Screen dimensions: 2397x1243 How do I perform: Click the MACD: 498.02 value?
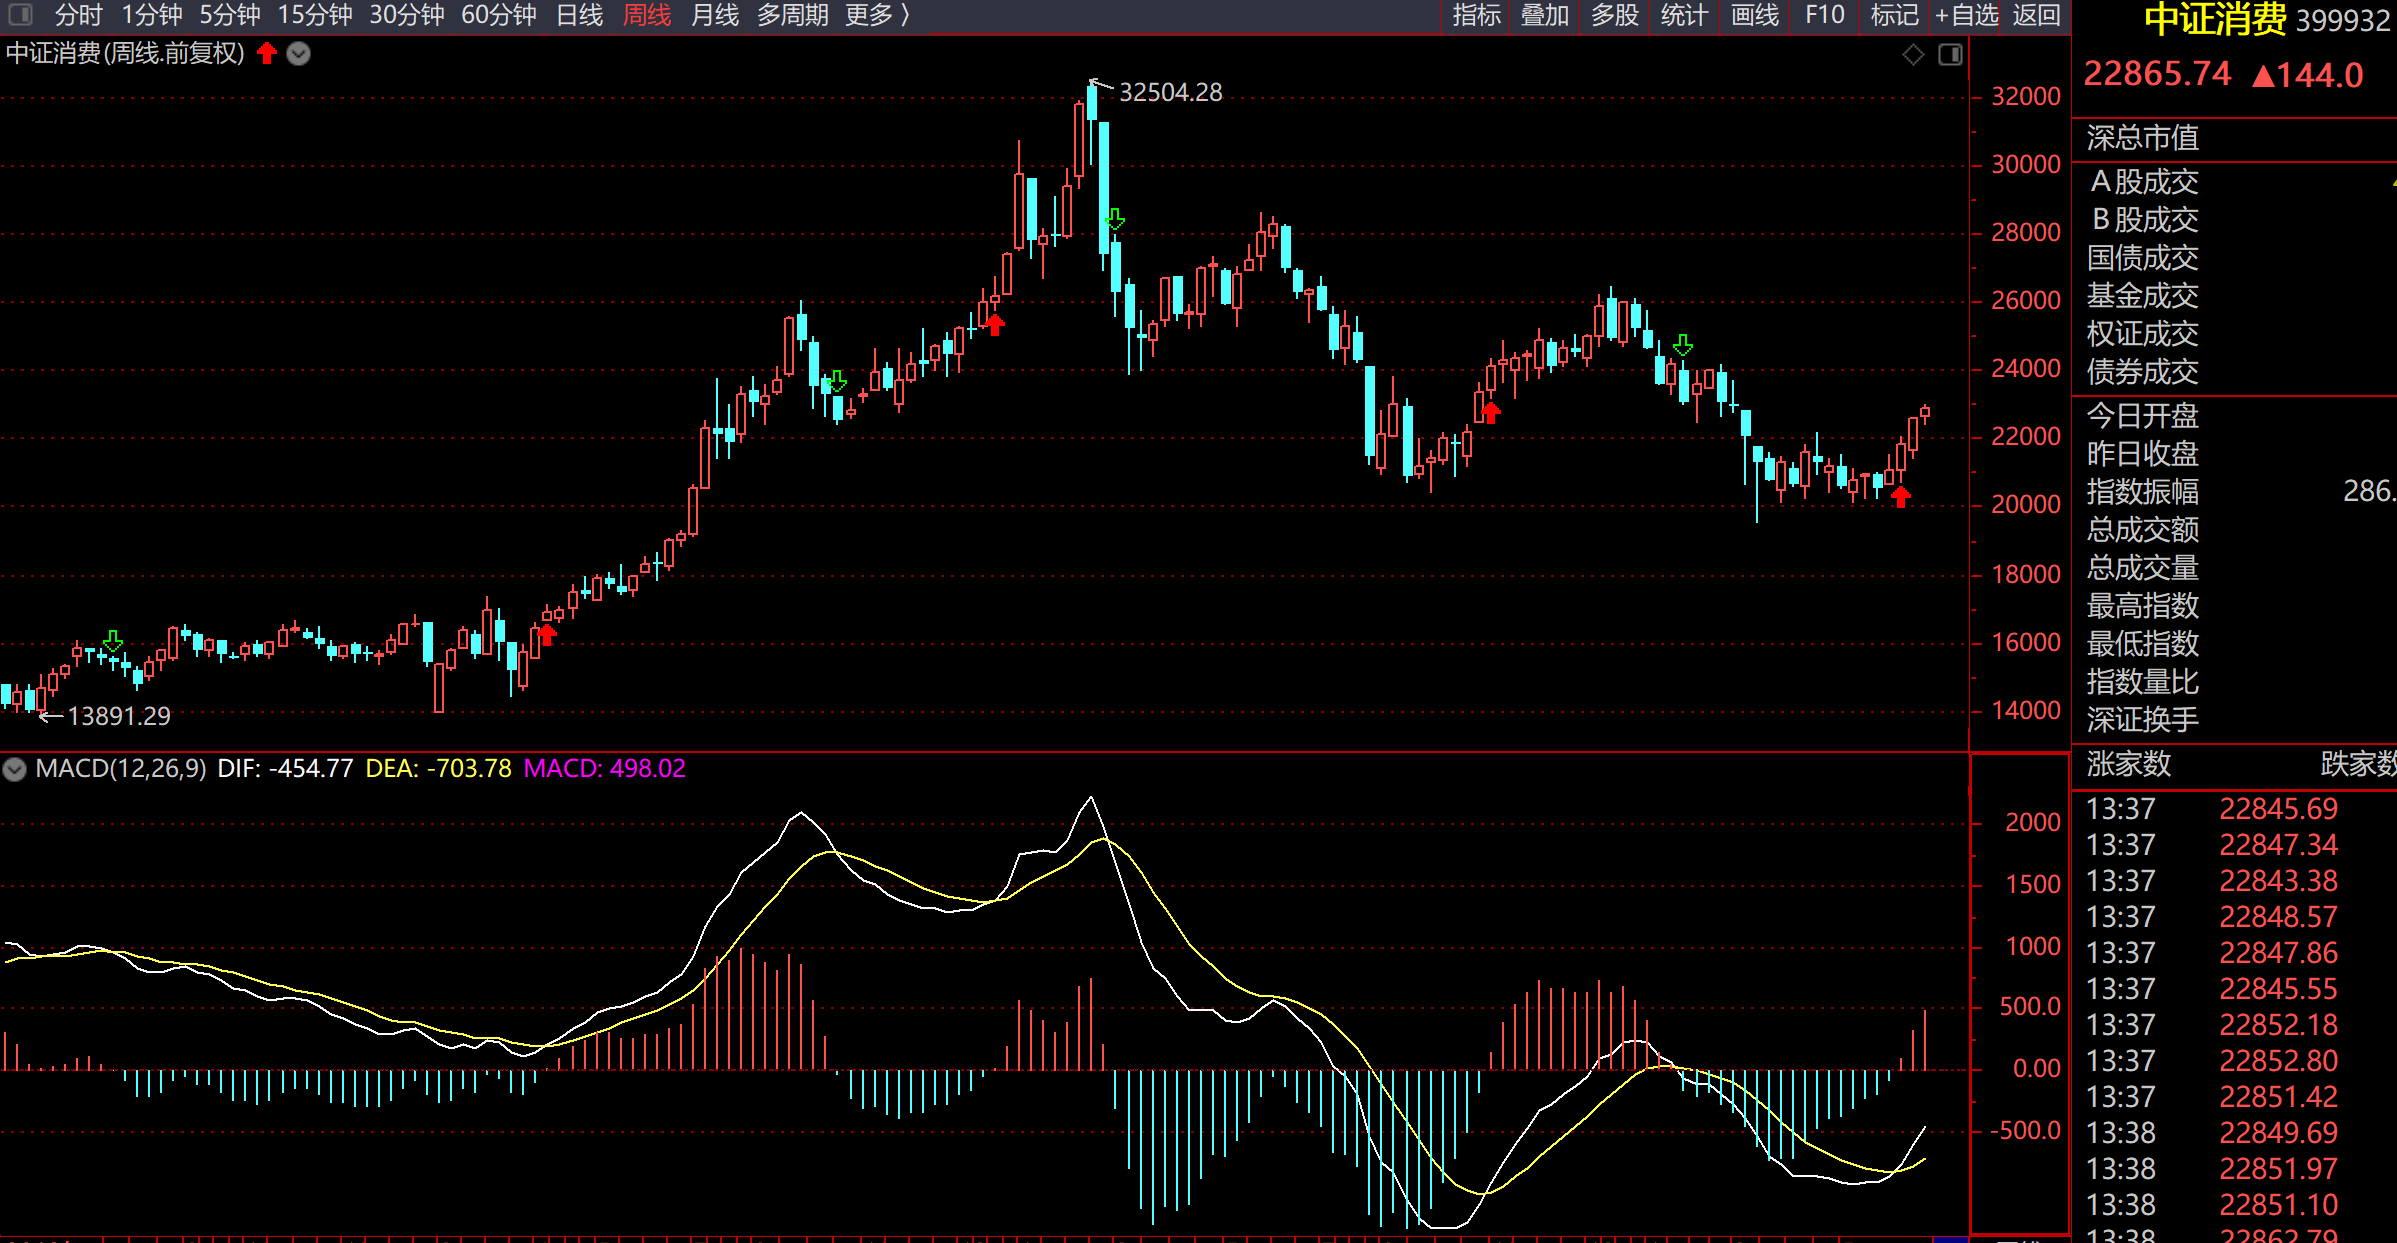(x=605, y=769)
